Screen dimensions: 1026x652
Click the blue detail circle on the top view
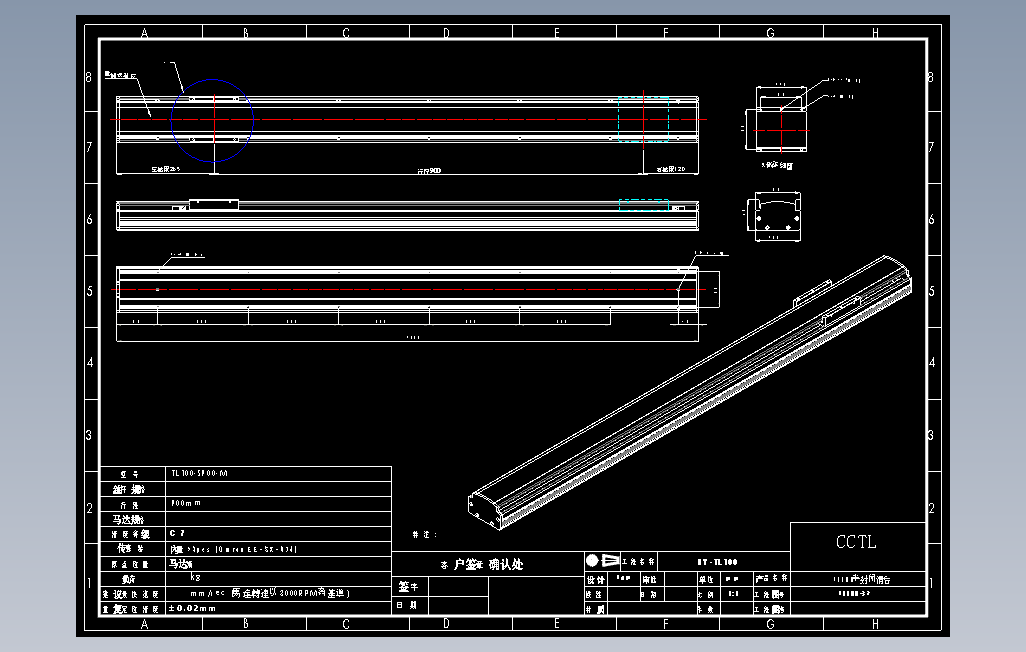(x=212, y=120)
